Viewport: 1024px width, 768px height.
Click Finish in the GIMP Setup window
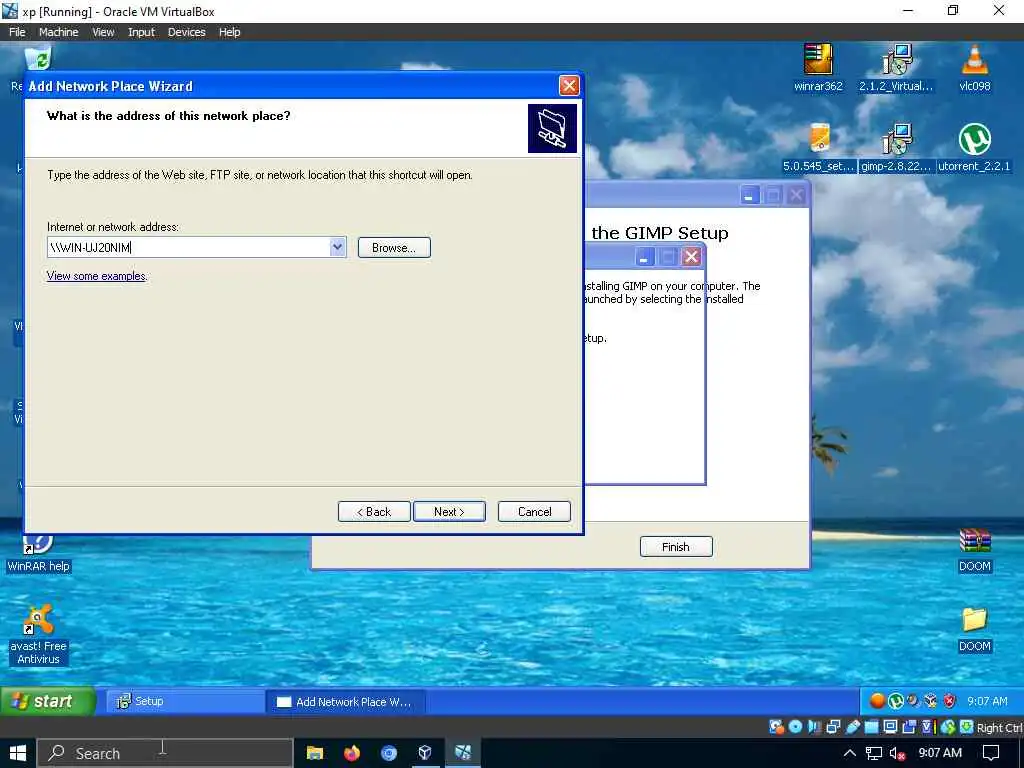[676, 547]
